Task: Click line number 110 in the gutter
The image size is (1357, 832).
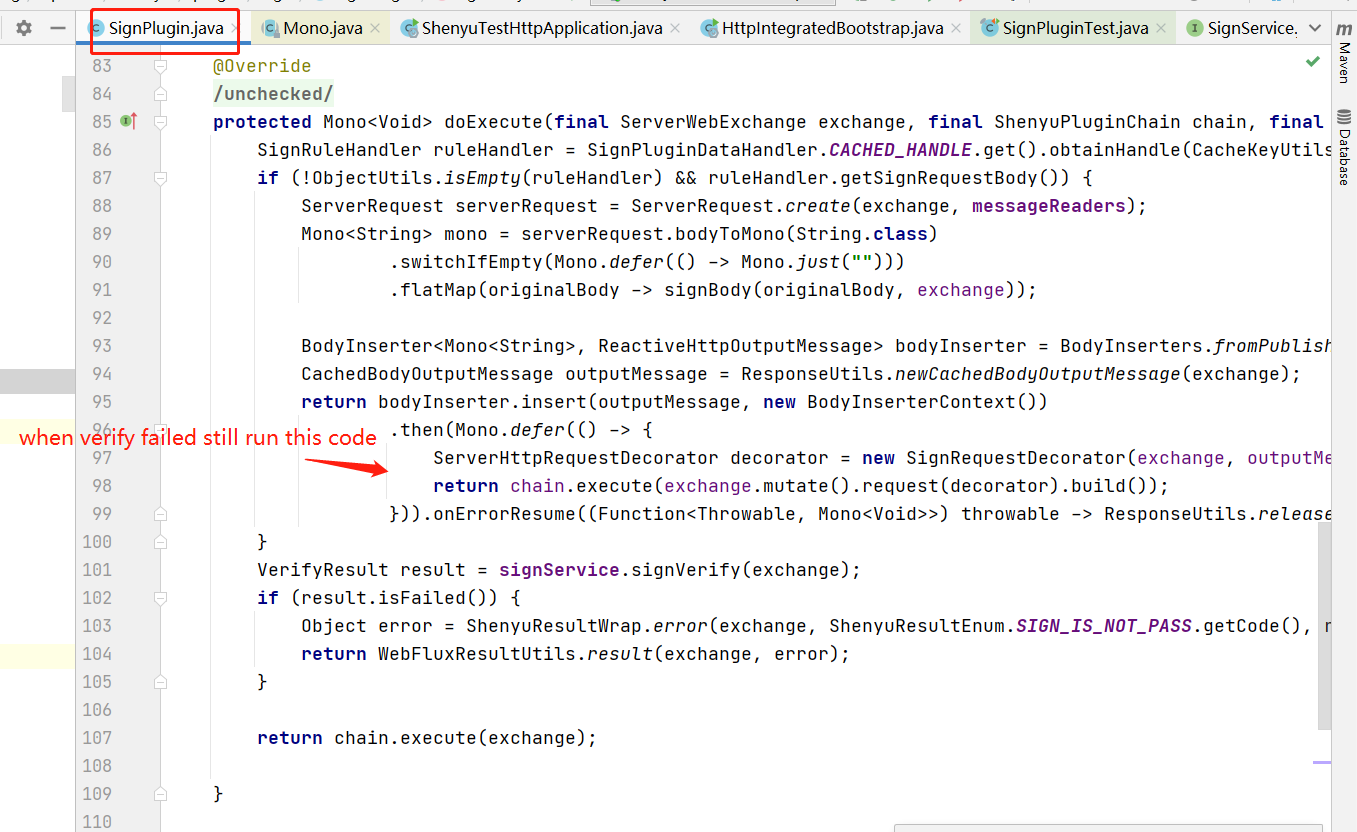Action: (x=97, y=822)
